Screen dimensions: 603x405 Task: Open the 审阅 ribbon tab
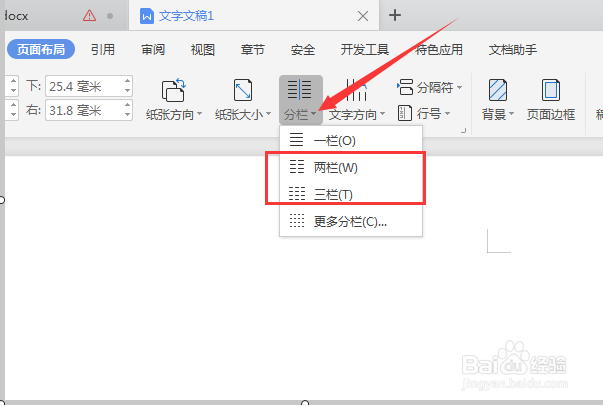(153, 49)
